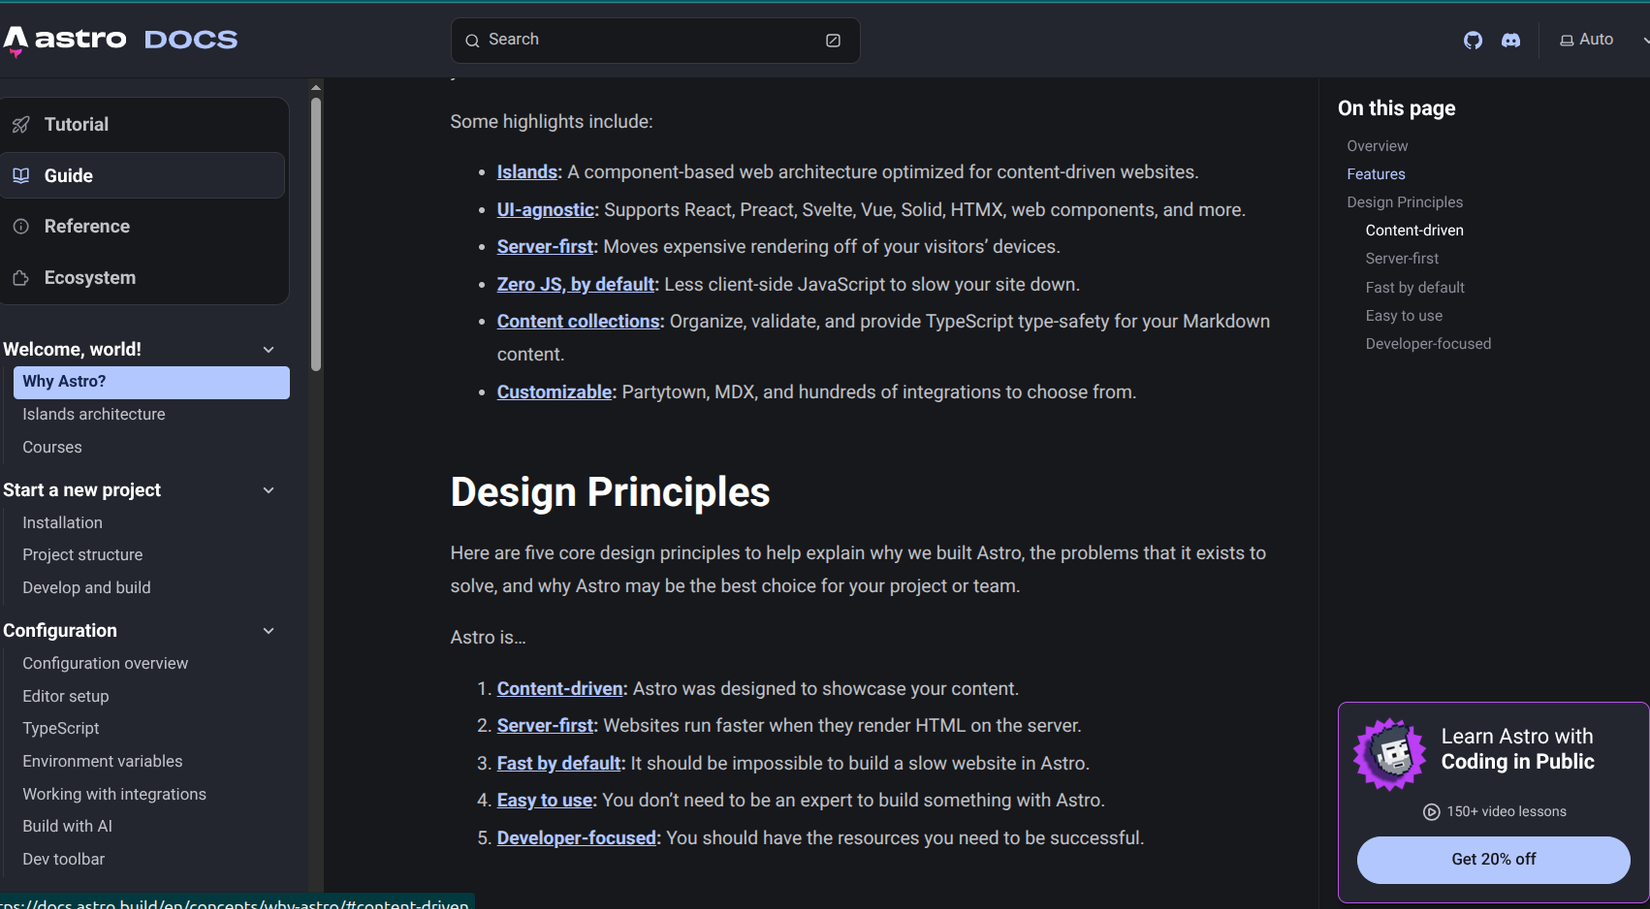Open Islands architecture page
This screenshot has height=909, width=1650.
click(94, 414)
